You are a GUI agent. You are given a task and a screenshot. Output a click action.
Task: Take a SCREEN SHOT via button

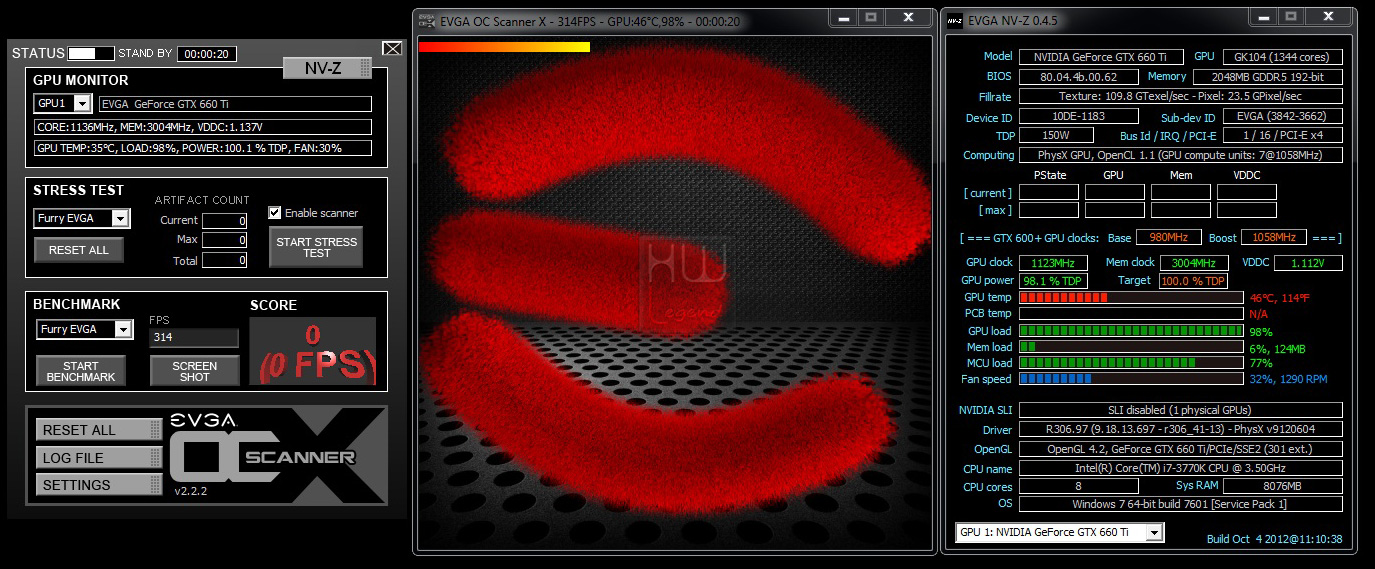tap(194, 371)
